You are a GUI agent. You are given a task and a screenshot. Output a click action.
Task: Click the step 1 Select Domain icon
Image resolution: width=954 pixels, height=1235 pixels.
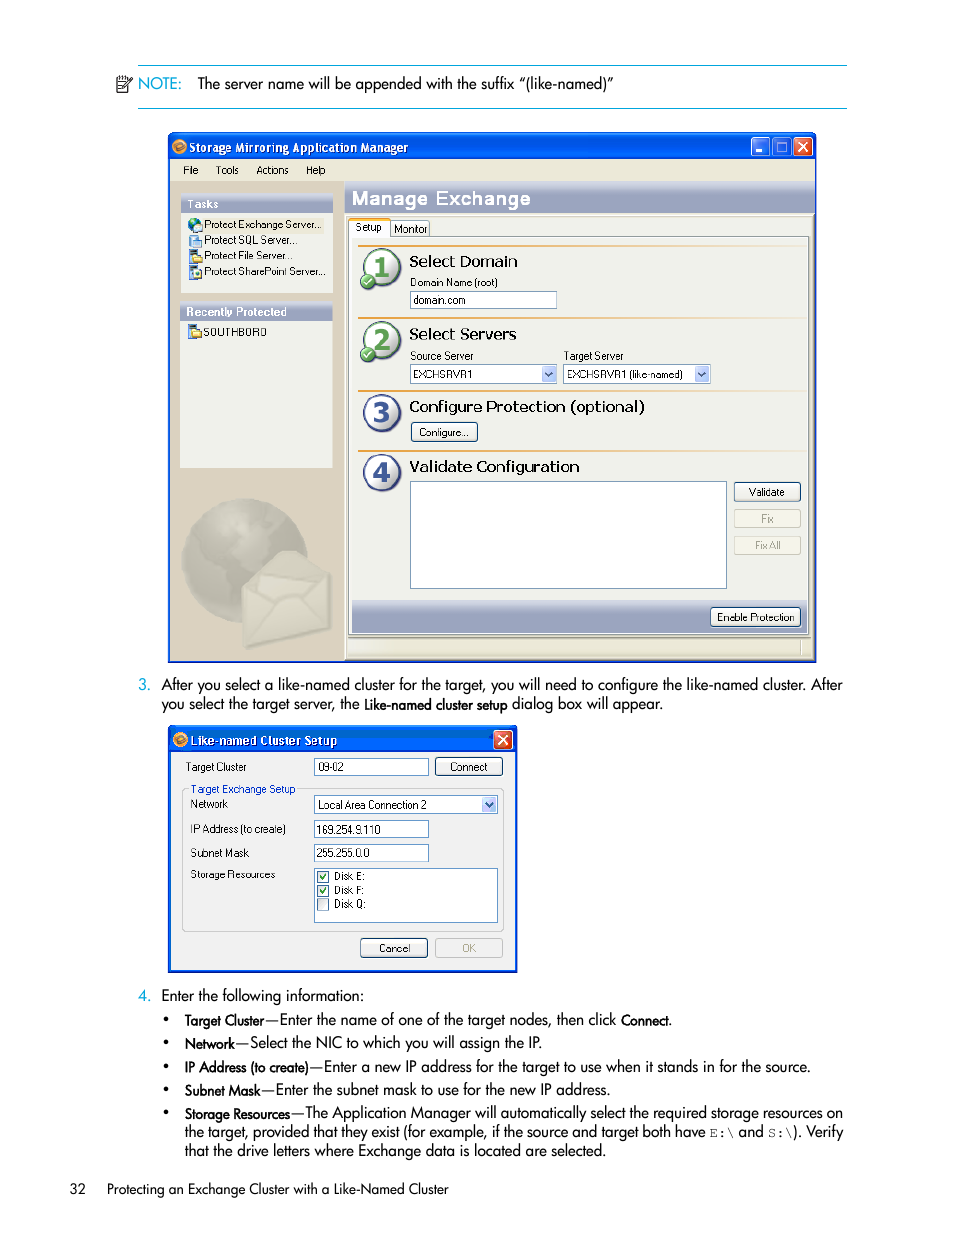point(381,269)
